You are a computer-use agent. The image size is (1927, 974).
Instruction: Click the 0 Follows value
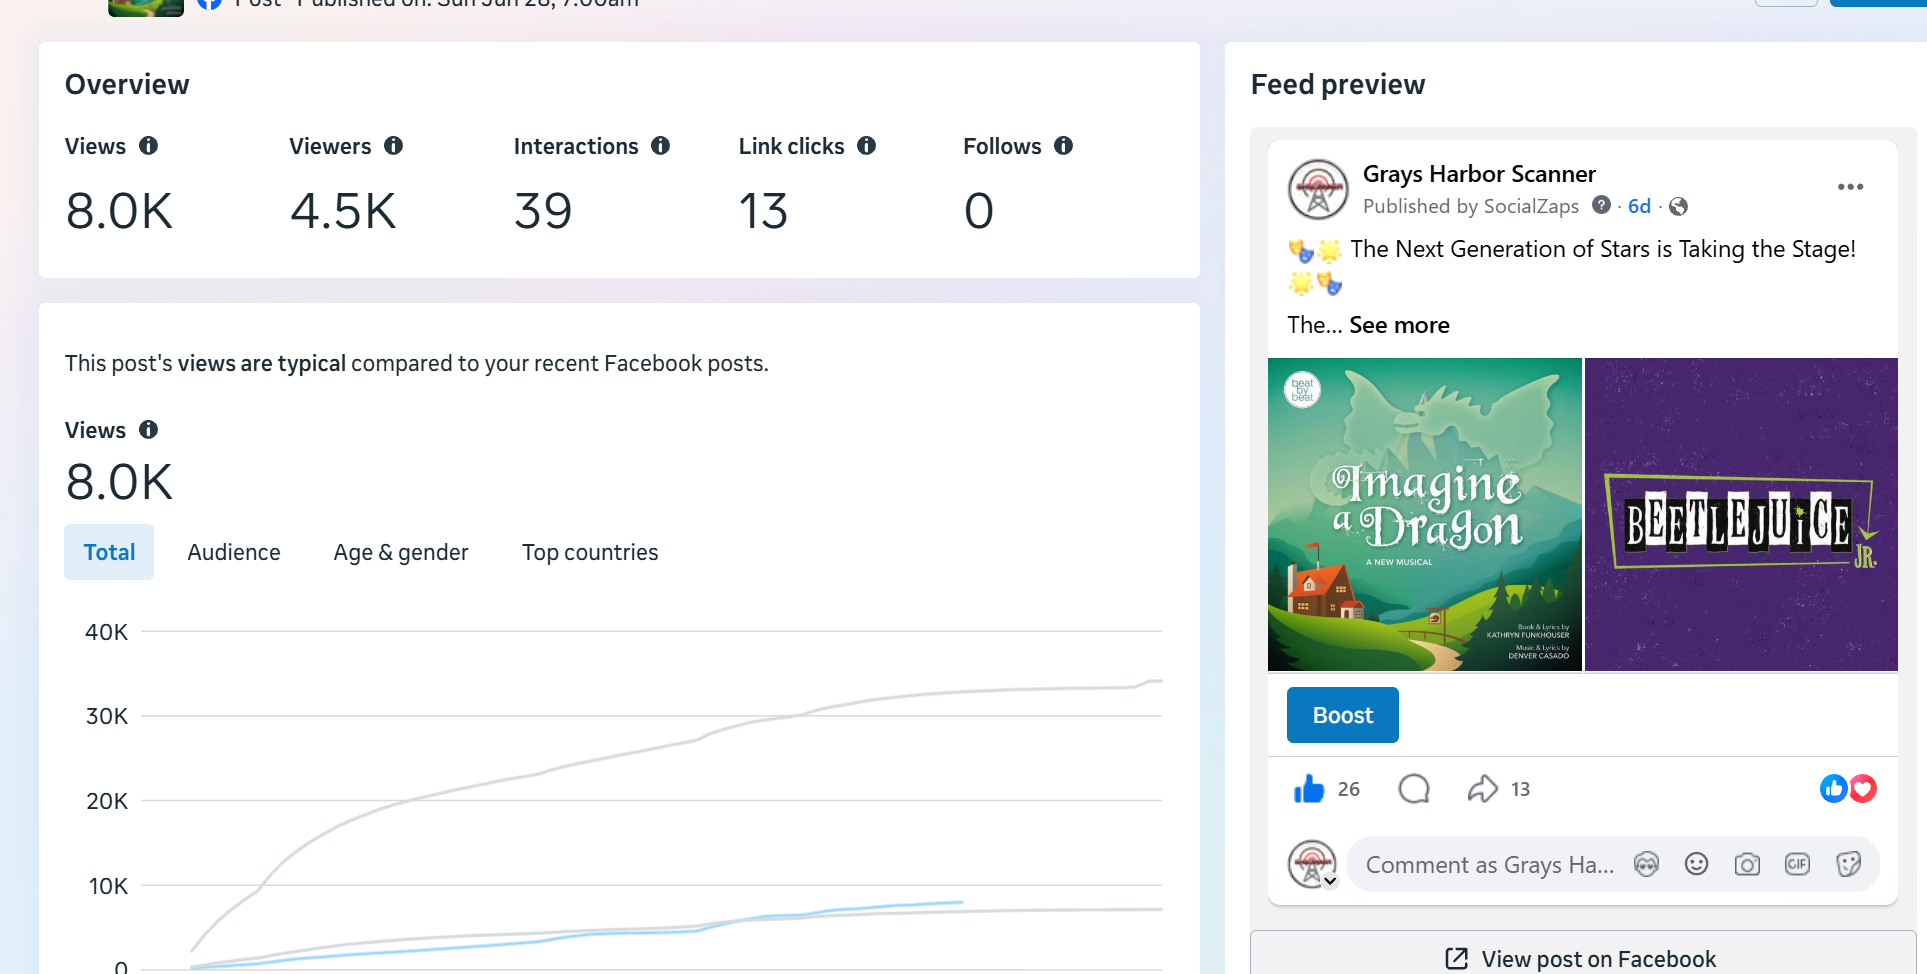click(979, 211)
